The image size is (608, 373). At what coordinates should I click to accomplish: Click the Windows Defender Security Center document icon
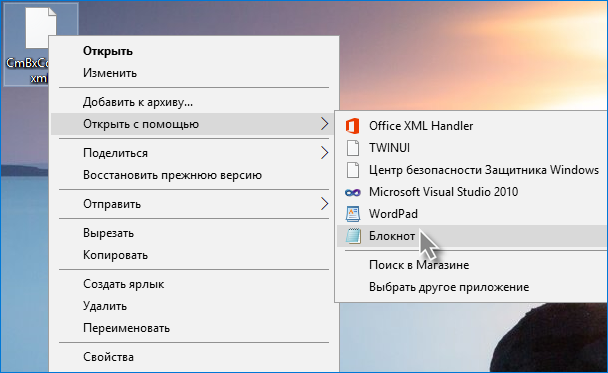pyautogui.click(x=352, y=170)
